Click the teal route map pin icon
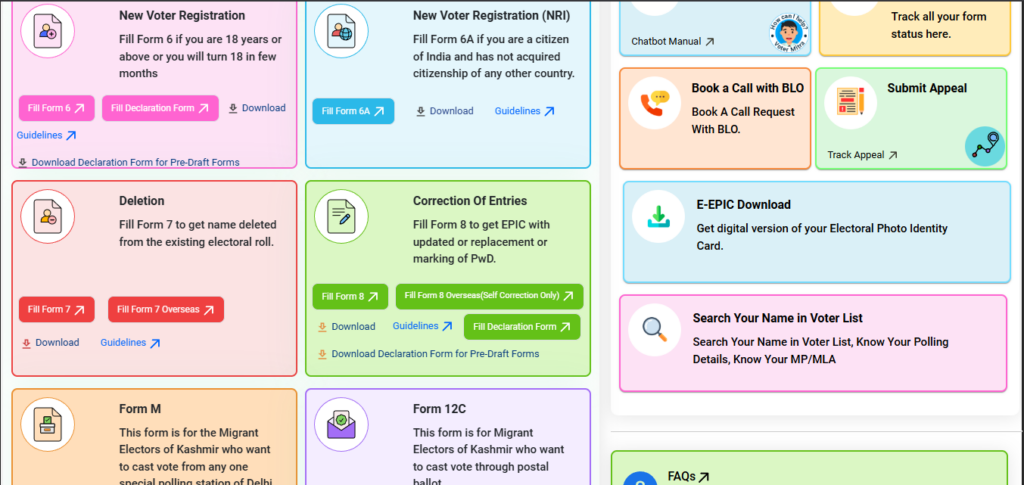Image resolution: width=1024 pixels, height=485 pixels. pos(985,146)
